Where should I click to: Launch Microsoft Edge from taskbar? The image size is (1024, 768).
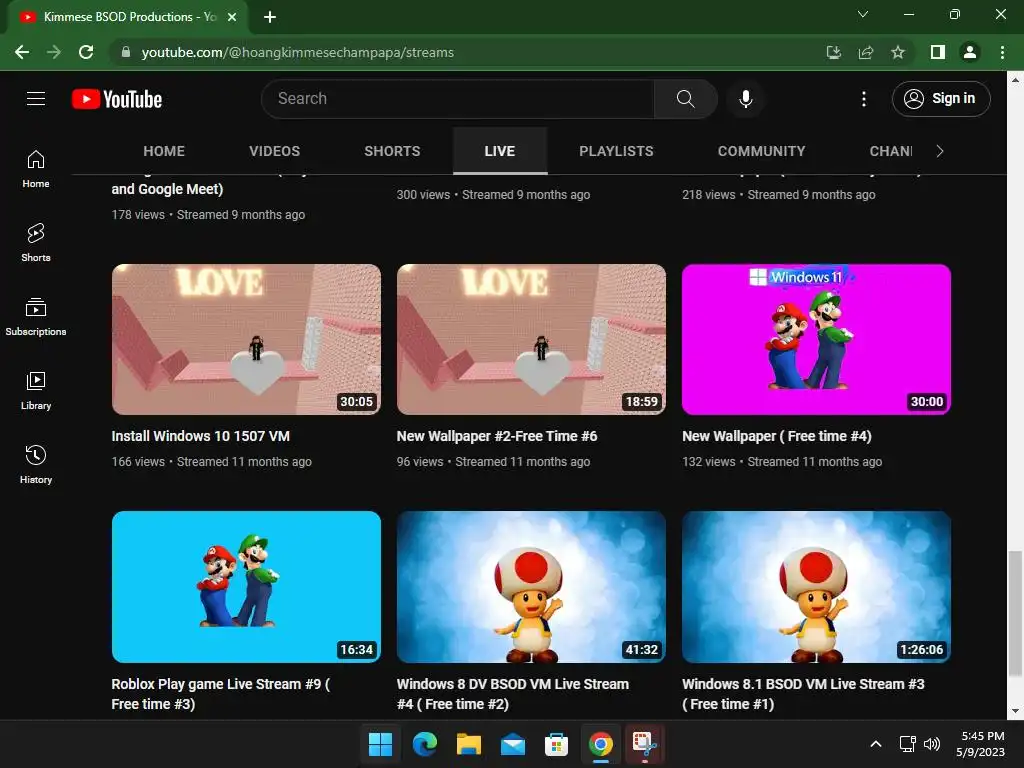424,744
